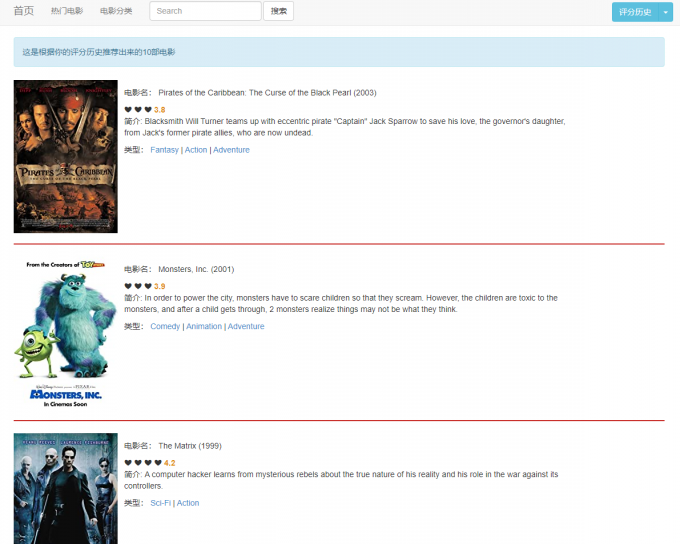Select the Action genre under Pirates
The image size is (680, 544).
pyautogui.click(x=196, y=150)
